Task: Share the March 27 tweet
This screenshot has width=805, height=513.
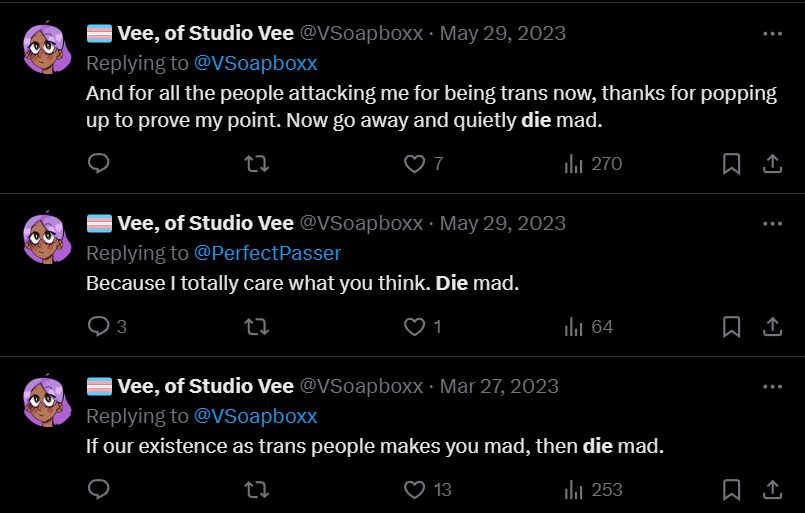Action: [772, 490]
